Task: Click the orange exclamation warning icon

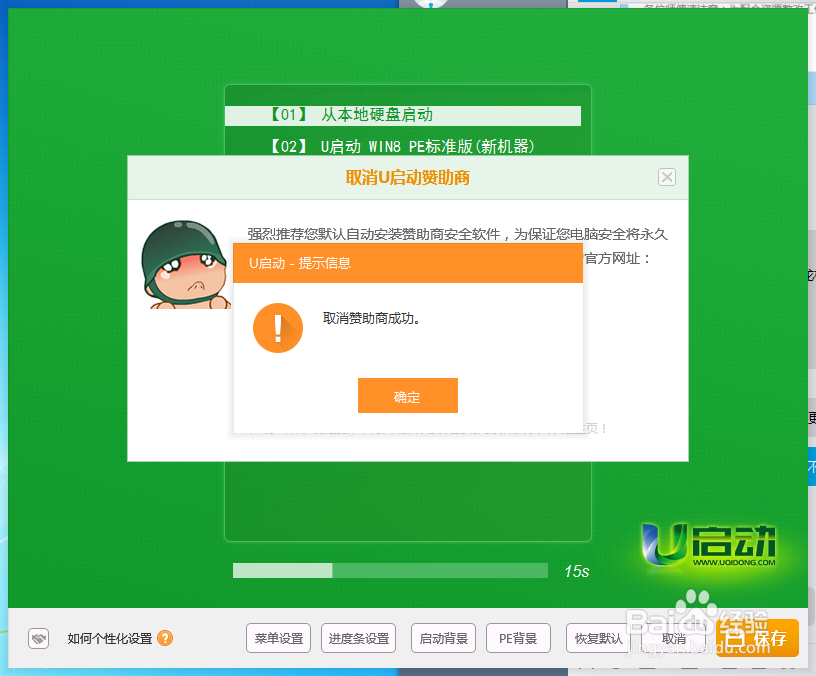Action: click(x=278, y=328)
